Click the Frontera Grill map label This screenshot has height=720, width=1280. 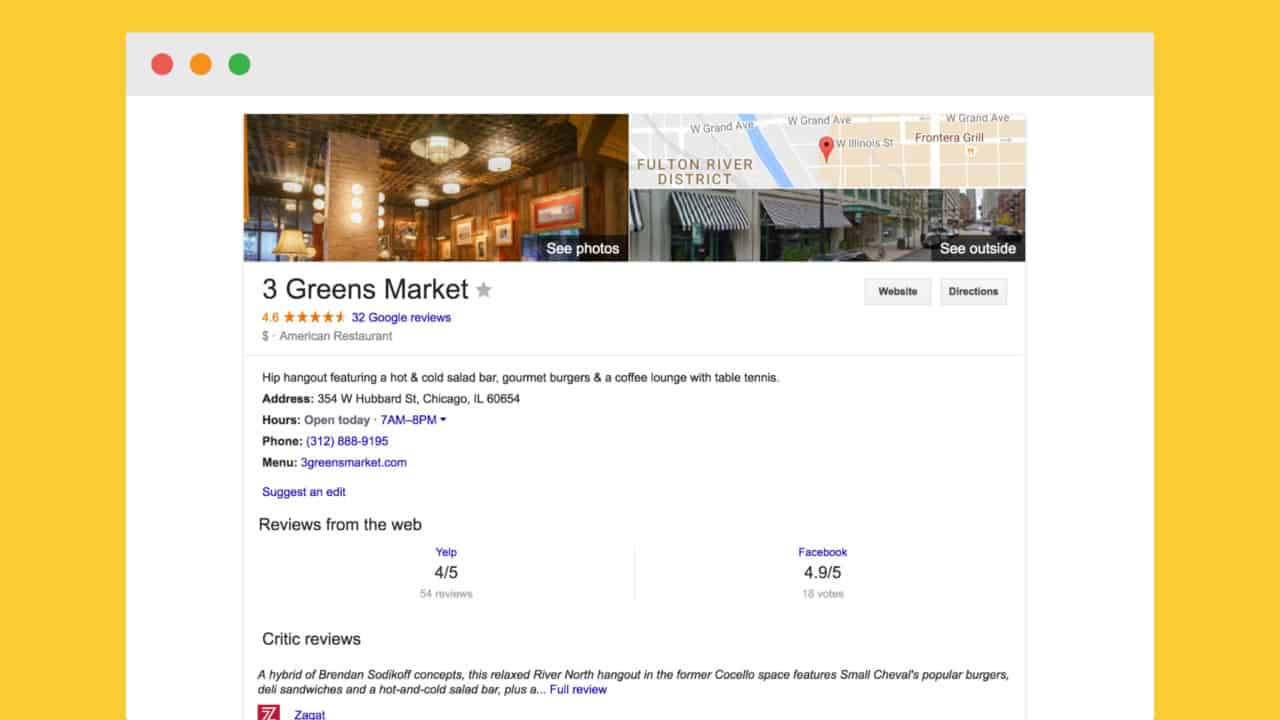click(x=950, y=138)
